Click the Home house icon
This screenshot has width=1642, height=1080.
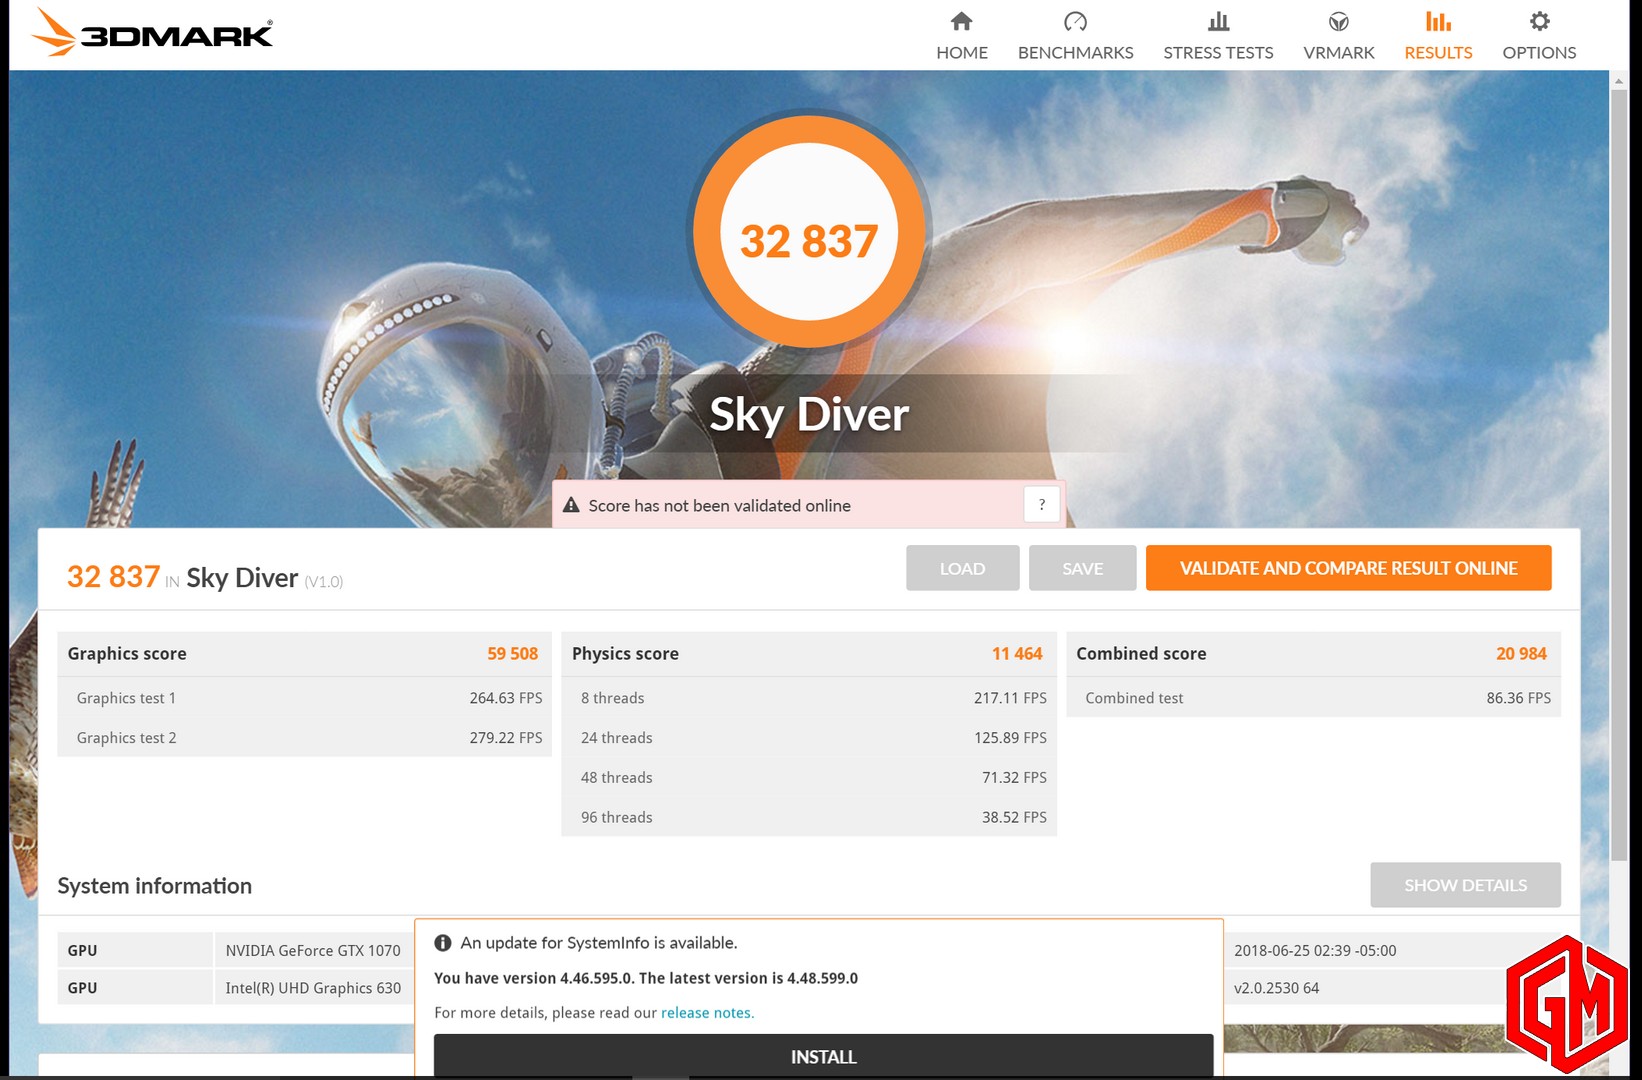point(961,21)
